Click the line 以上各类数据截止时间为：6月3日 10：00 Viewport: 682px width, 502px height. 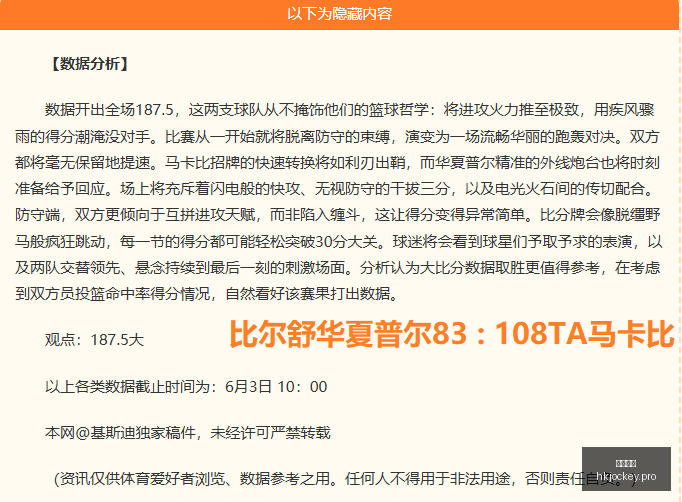click(x=186, y=386)
